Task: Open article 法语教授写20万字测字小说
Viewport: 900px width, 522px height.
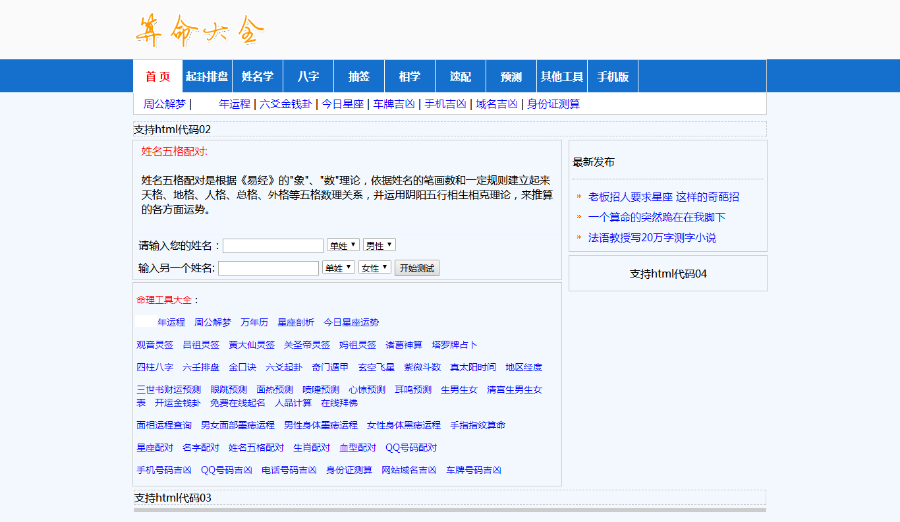Action: [x=652, y=238]
